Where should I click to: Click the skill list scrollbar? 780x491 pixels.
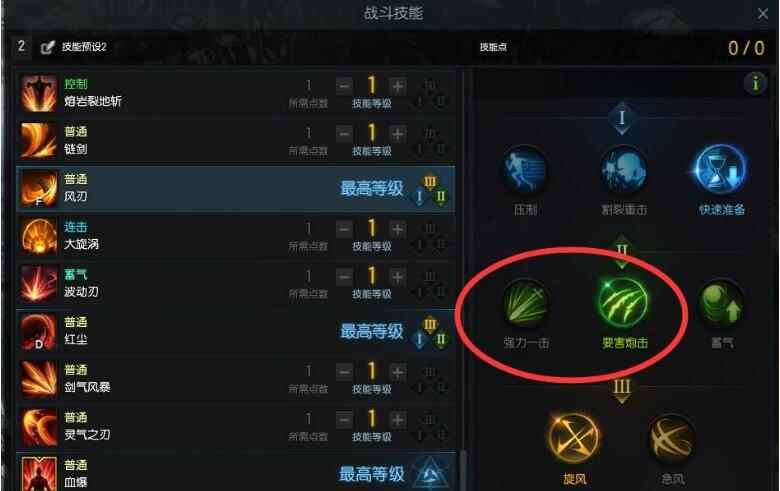(x=463, y=470)
